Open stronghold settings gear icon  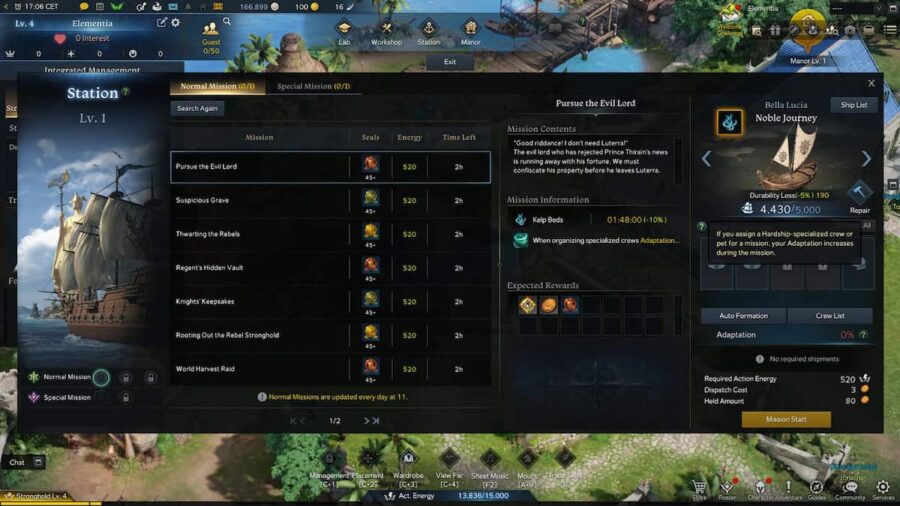coord(176,23)
